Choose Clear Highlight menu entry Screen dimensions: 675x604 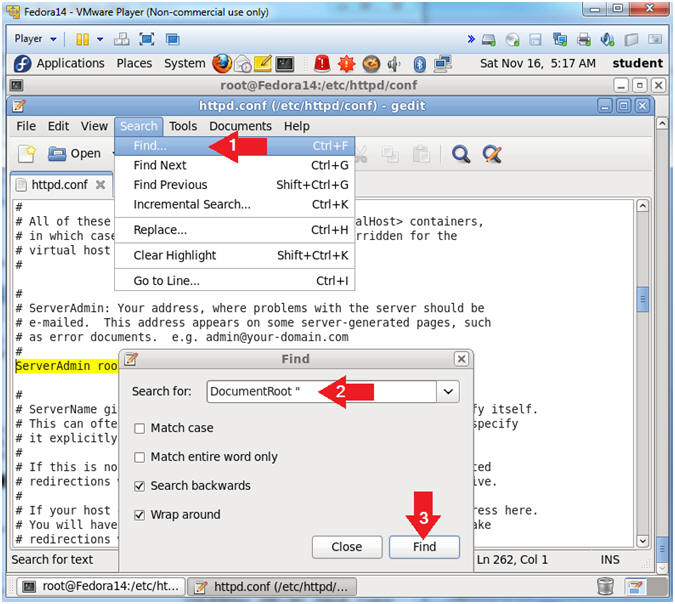tap(235, 255)
